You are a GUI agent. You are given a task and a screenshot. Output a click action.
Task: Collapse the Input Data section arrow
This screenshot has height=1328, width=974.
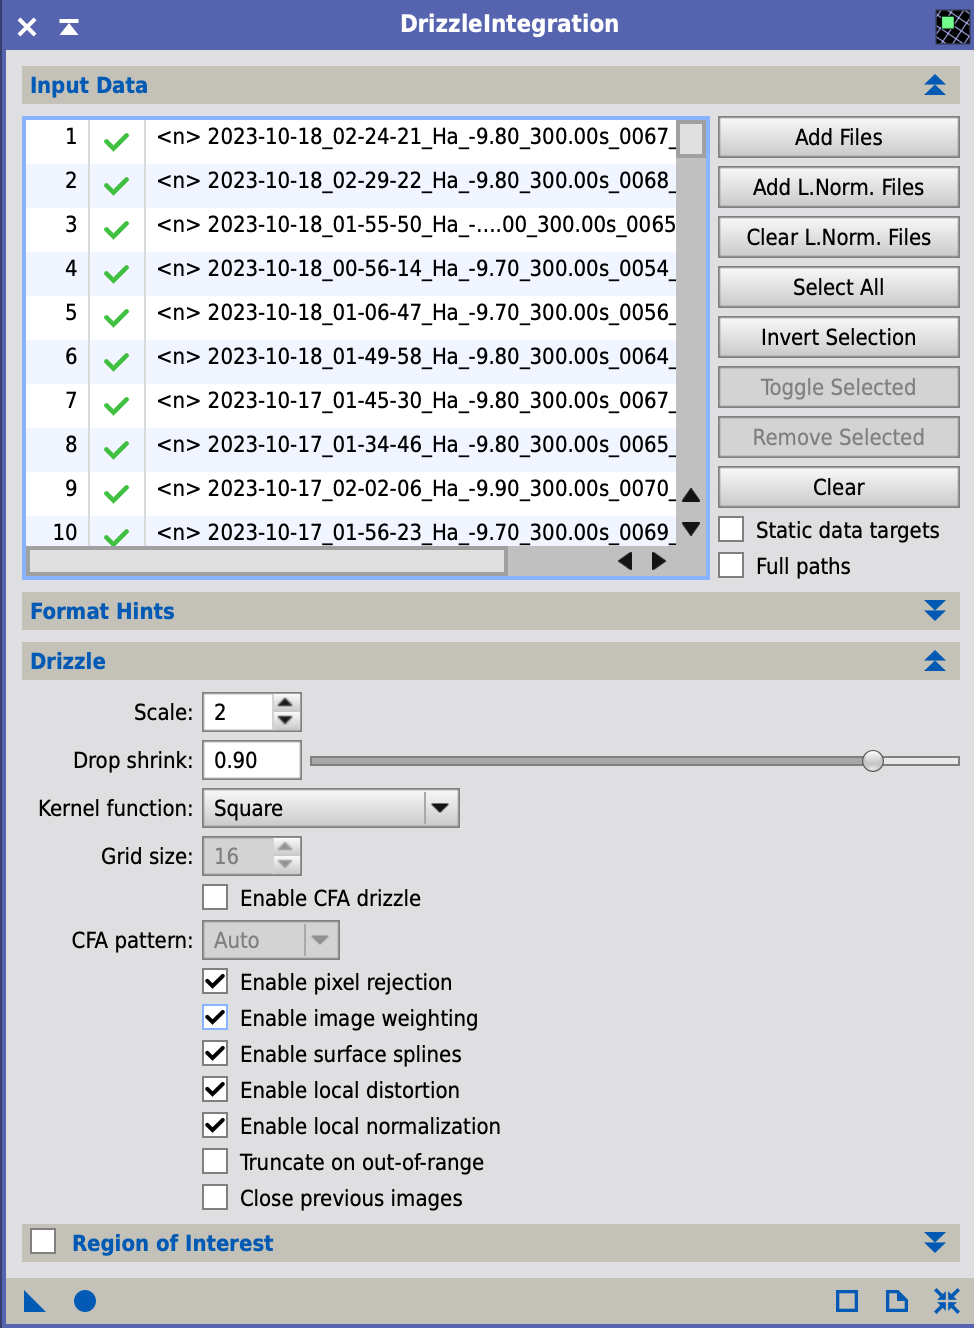coord(935,85)
